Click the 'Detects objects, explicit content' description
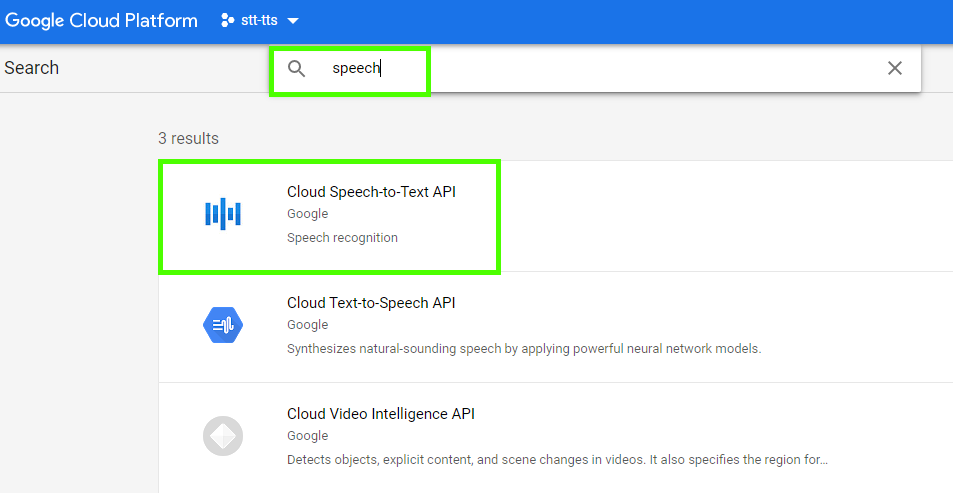 click(556, 460)
